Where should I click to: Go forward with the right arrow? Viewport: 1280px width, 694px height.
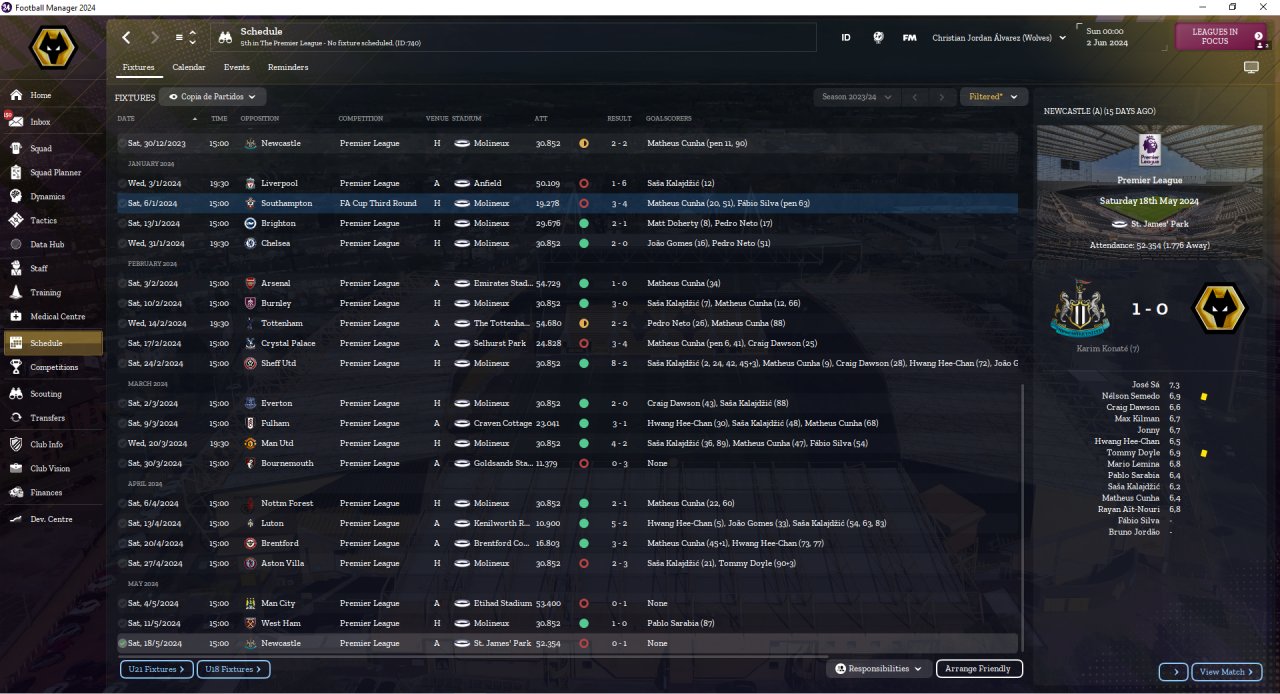[x=154, y=37]
